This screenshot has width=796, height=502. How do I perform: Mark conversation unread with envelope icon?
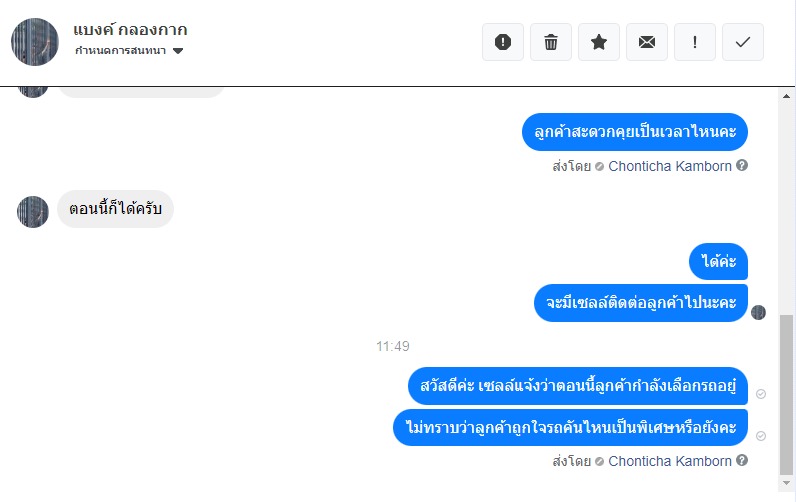point(647,42)
